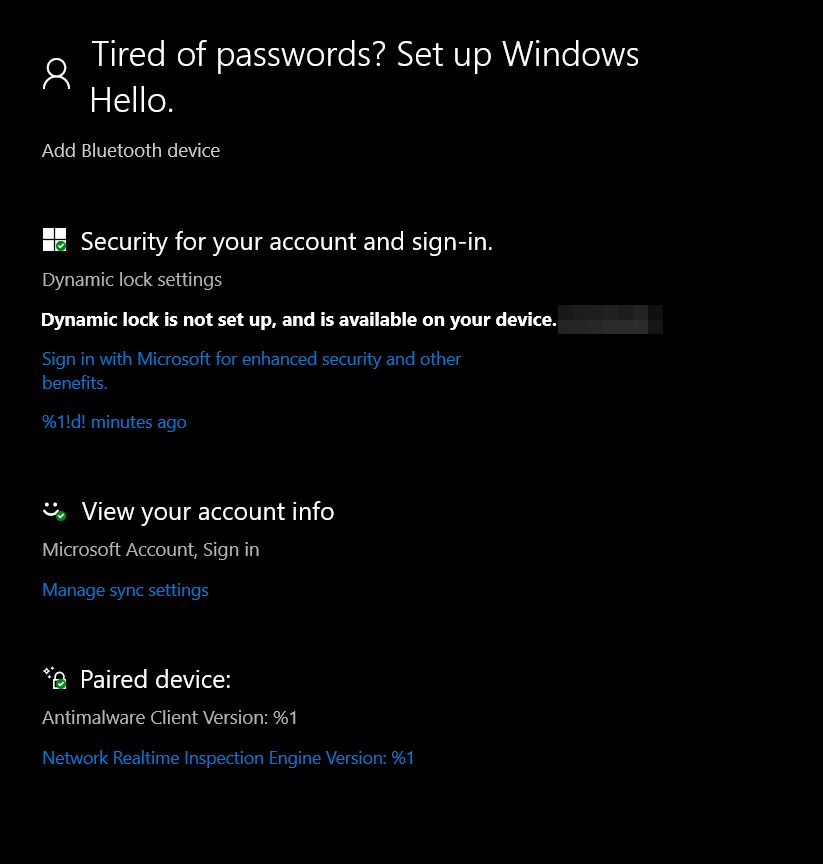823x864 pixels.
Task: Click "Antimalware Client Version: %1" text
Action: [x=170, y=718]
